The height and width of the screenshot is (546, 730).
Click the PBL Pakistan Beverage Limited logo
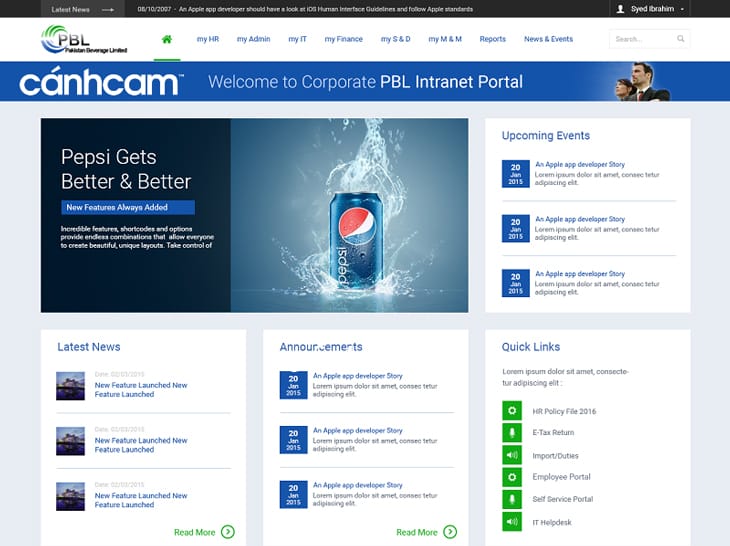tap(84, 39)
